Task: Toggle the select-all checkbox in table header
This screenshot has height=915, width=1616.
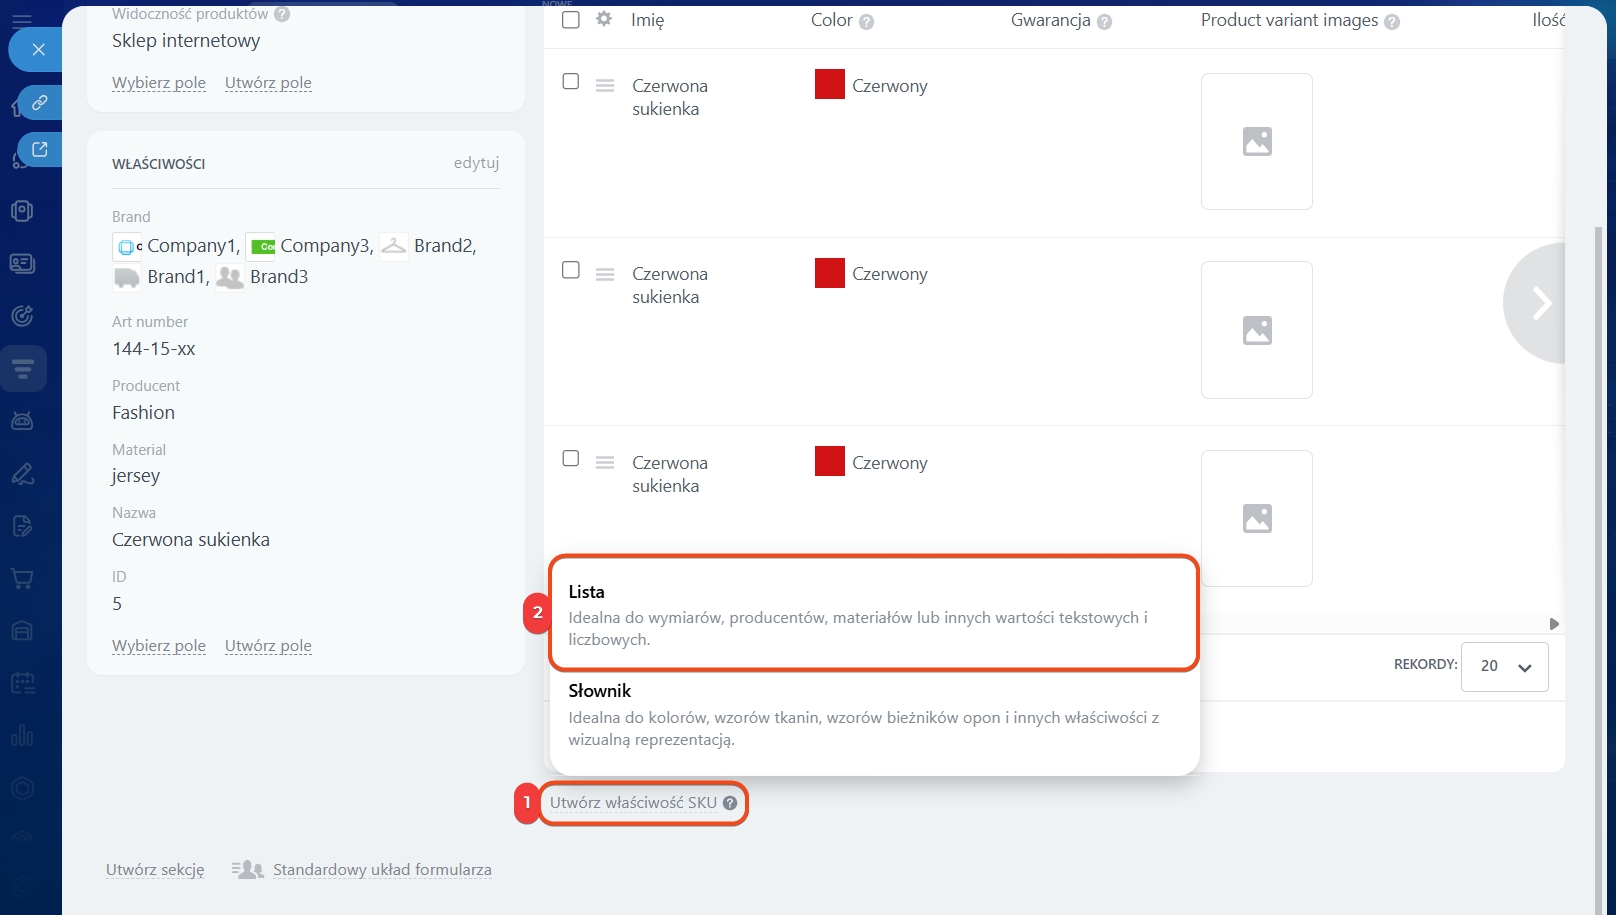Action: tap(571, 20)
